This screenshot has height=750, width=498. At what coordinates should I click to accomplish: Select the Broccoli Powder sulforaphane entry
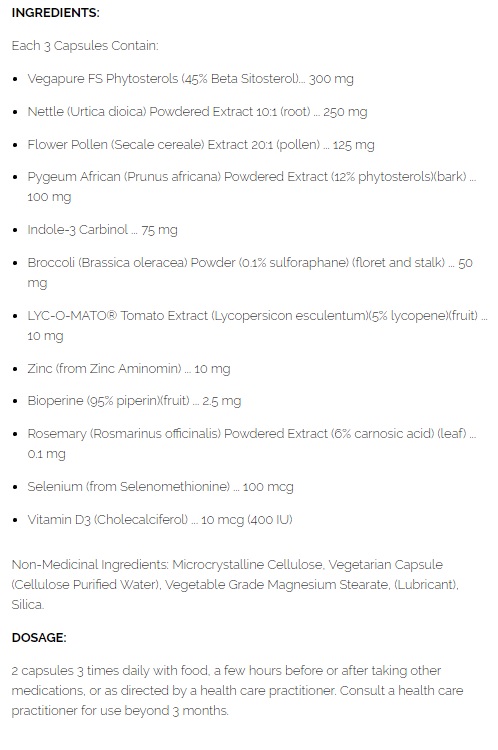250,273
